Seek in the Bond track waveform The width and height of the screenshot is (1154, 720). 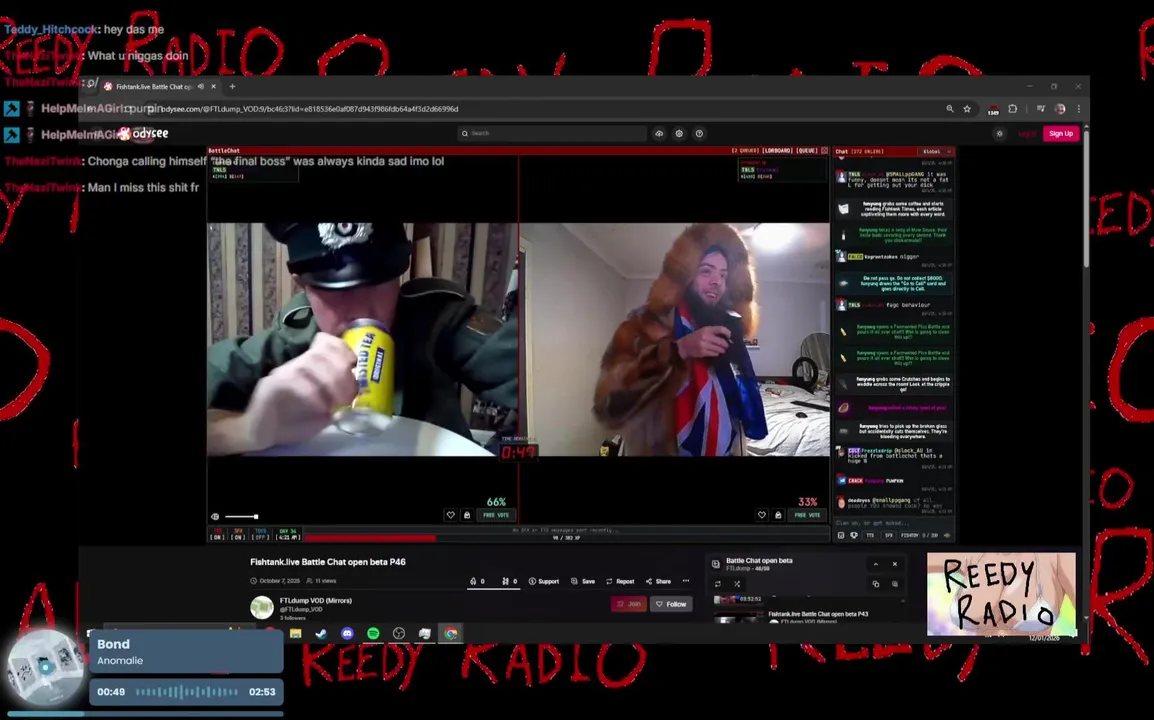(187, 692)
